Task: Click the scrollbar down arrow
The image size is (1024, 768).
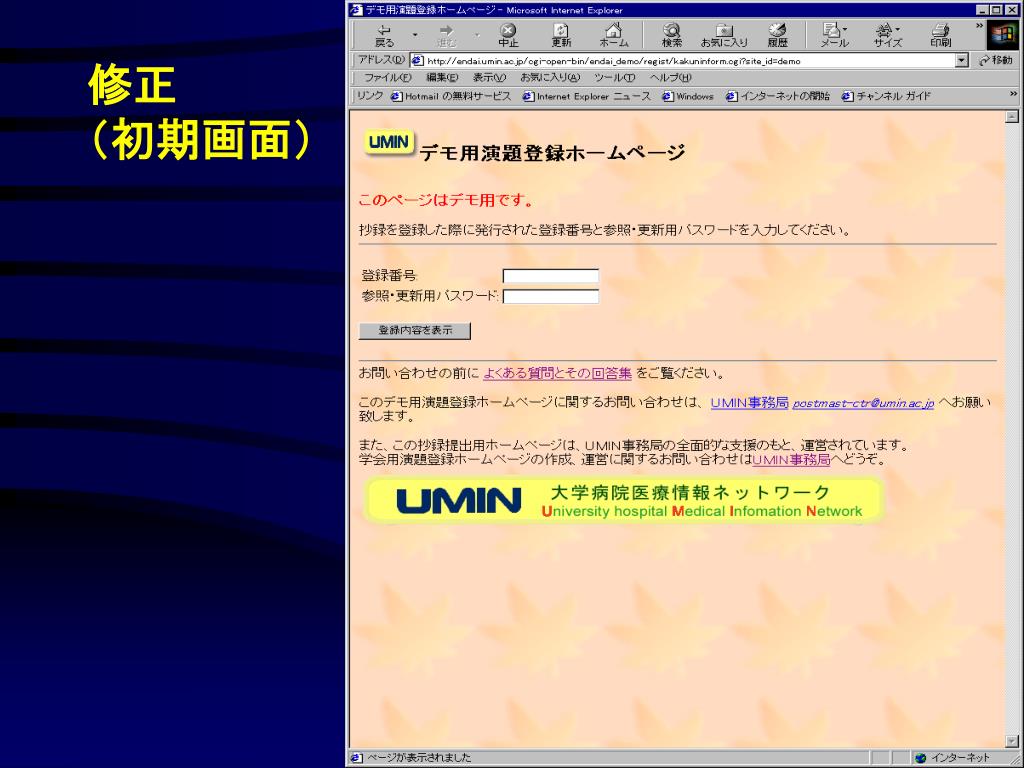Action: coord(1012,741)
